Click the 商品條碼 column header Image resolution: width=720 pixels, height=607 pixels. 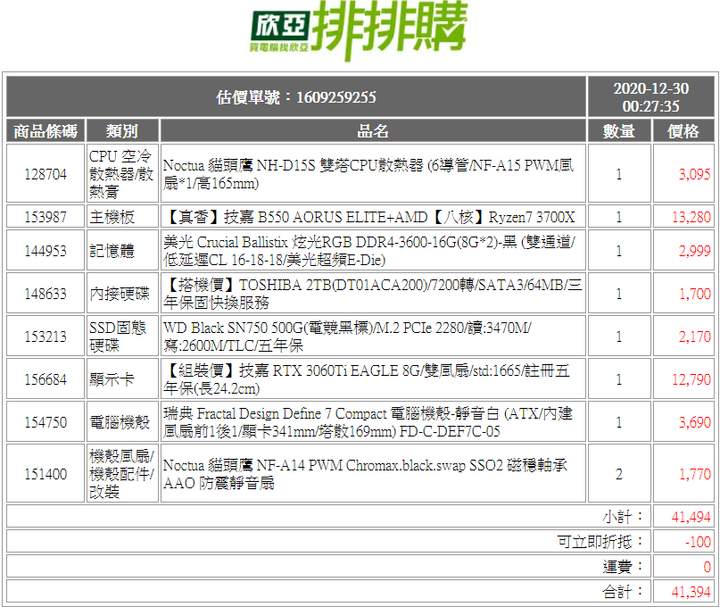point(45,131)
